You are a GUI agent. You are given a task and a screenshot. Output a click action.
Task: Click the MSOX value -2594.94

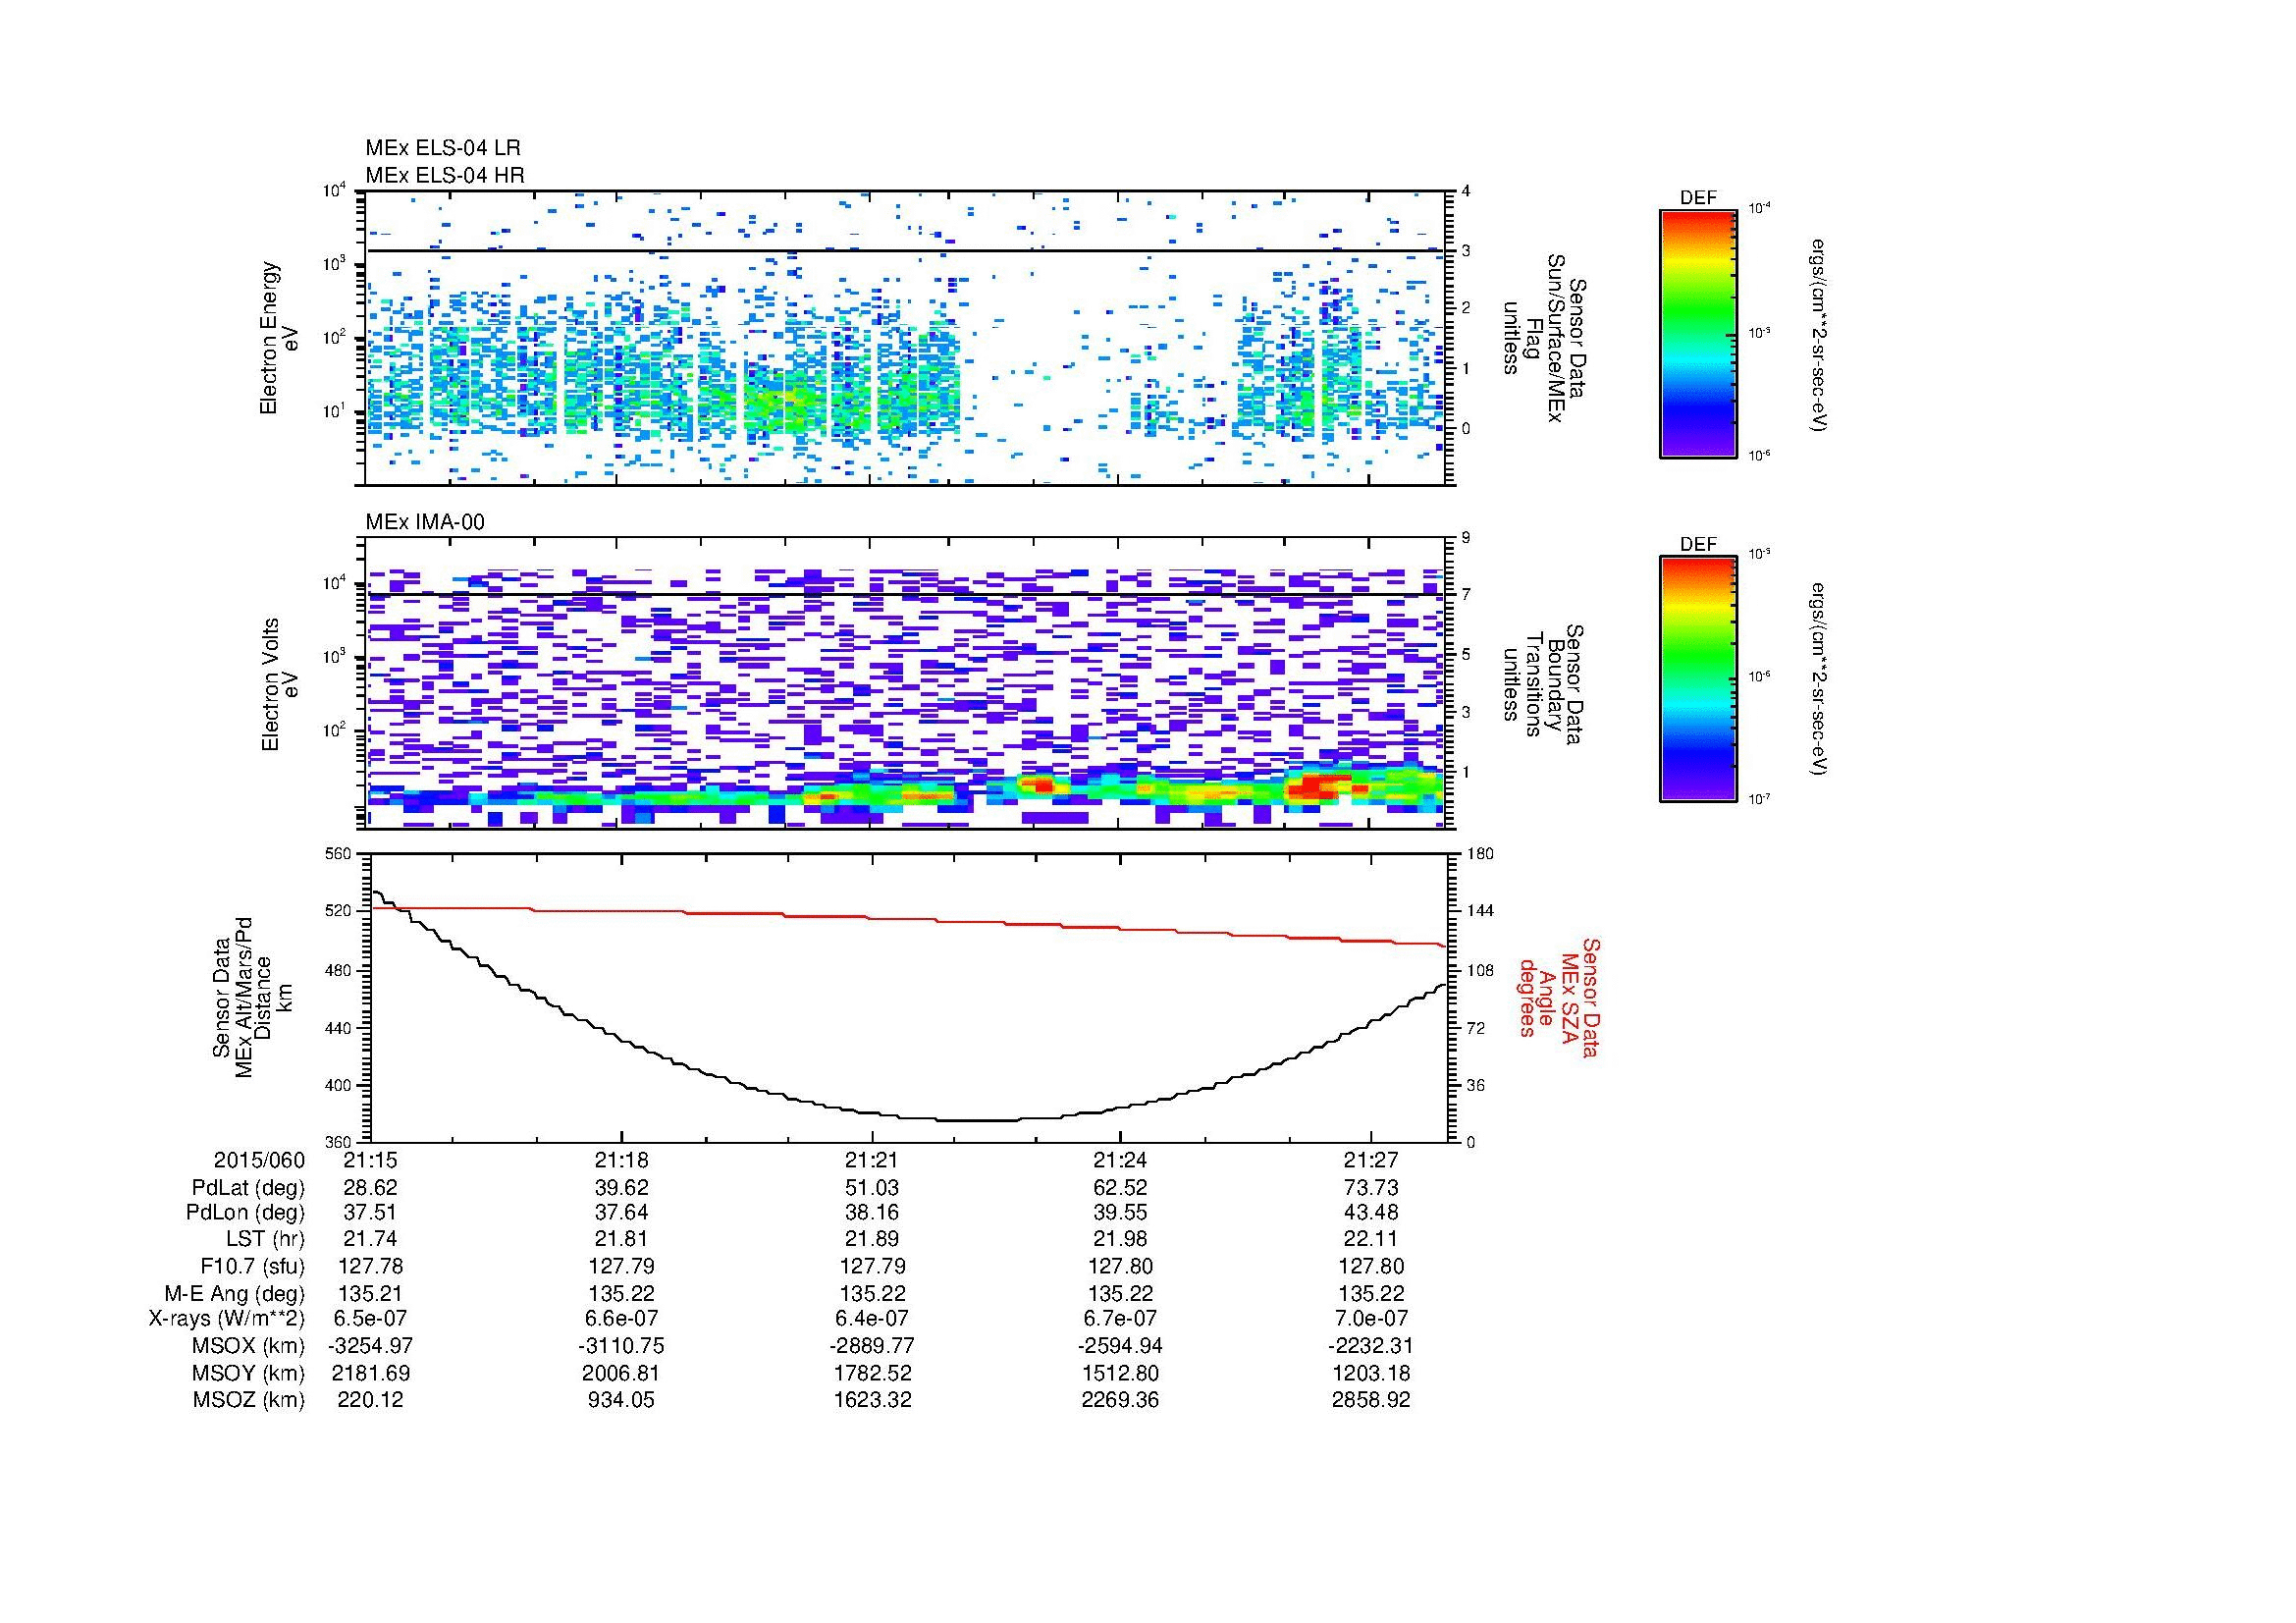coord(1120,1347)
